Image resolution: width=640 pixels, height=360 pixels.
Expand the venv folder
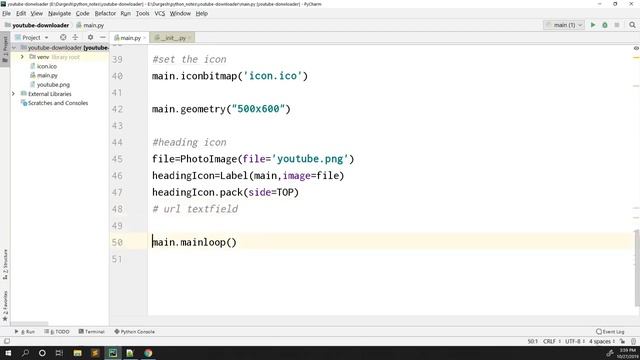[22, 57]
